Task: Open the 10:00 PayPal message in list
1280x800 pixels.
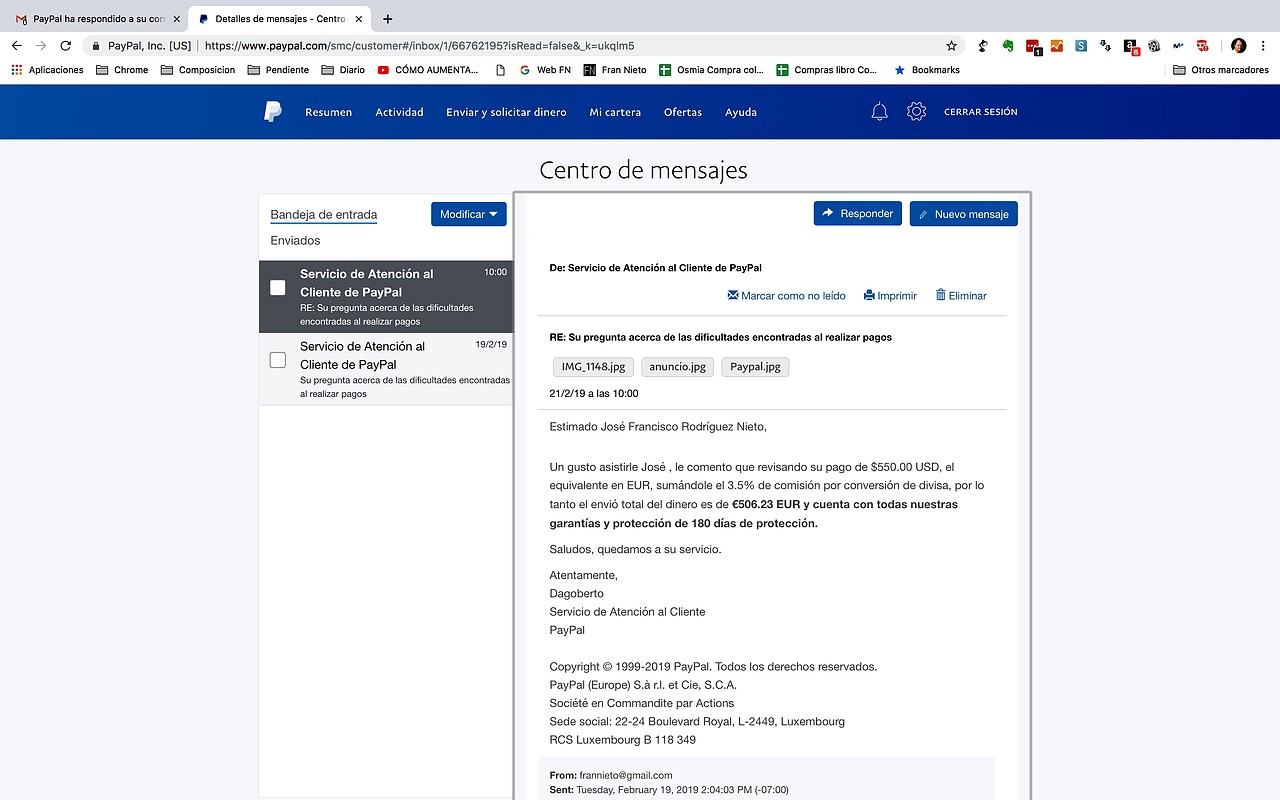Action: click(x=386, y=297)
